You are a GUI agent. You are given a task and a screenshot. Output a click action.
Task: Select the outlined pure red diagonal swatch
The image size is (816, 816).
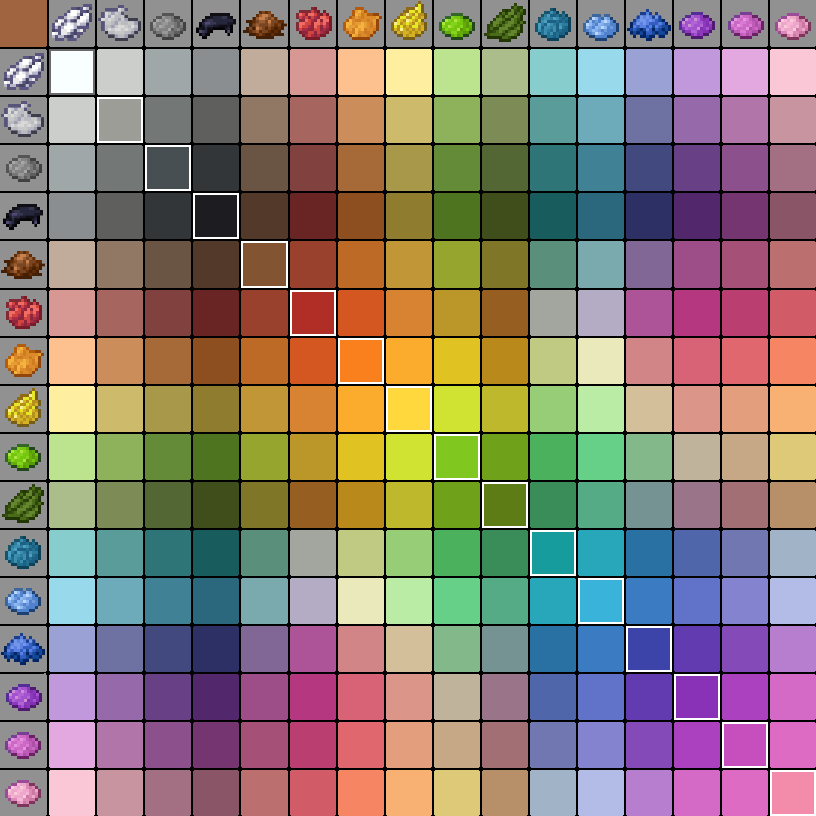coord(312,312)
